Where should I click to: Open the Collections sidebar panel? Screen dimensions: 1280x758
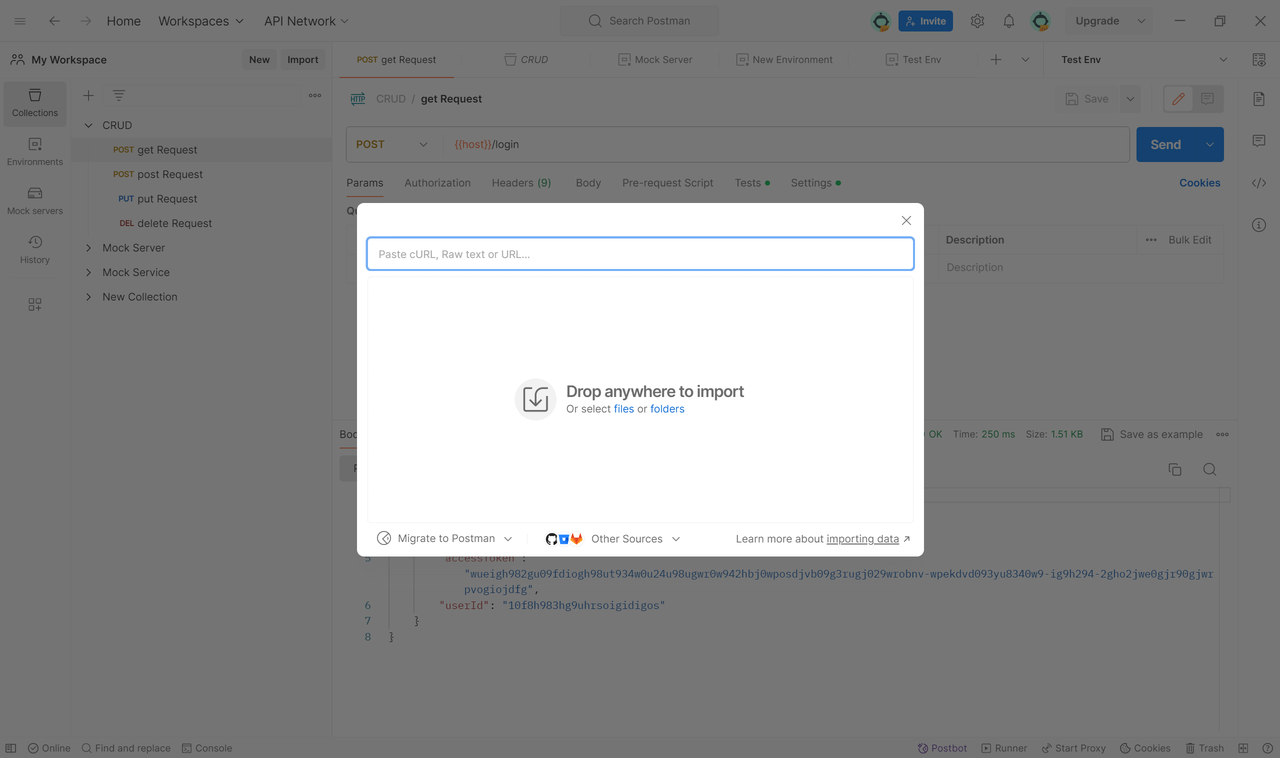(35, 103)
